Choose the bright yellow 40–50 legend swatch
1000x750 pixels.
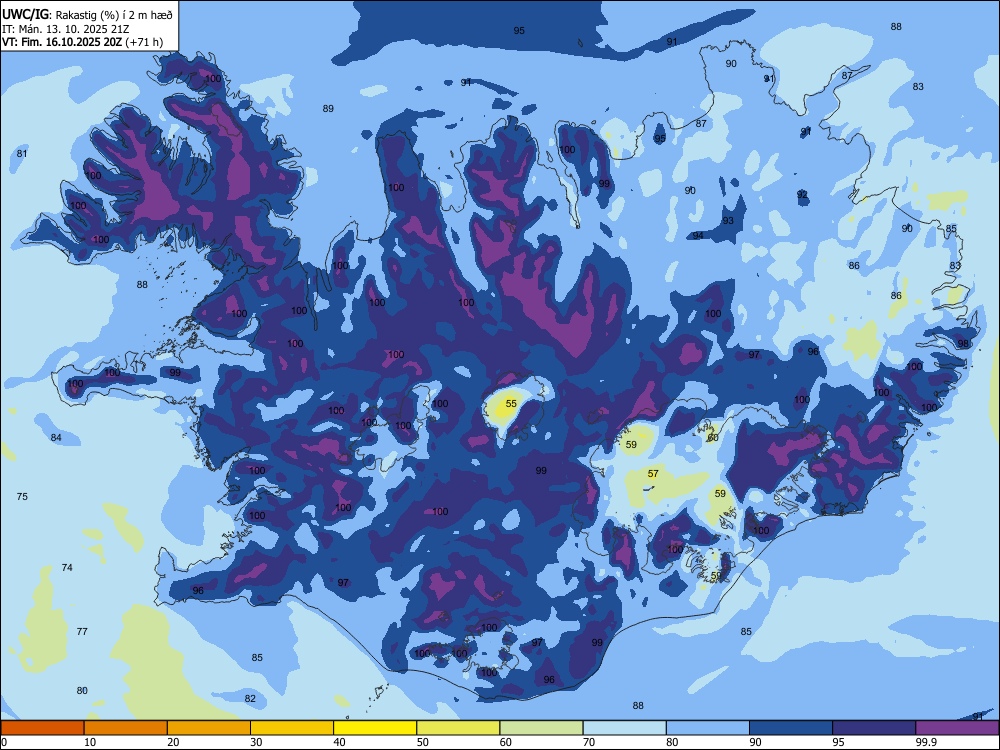pyautogui.click(x=375, y=728)
